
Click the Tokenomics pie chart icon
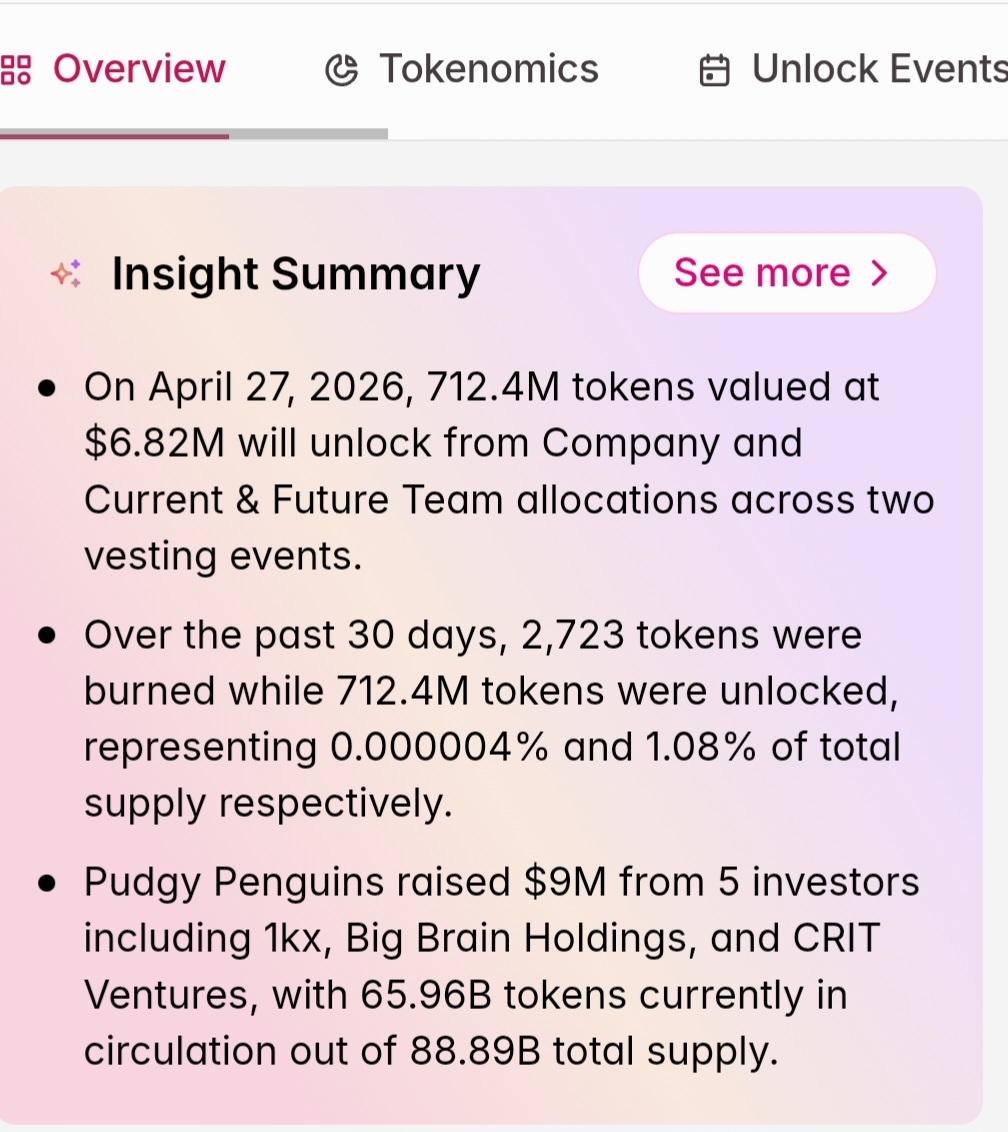coord(342,70)
